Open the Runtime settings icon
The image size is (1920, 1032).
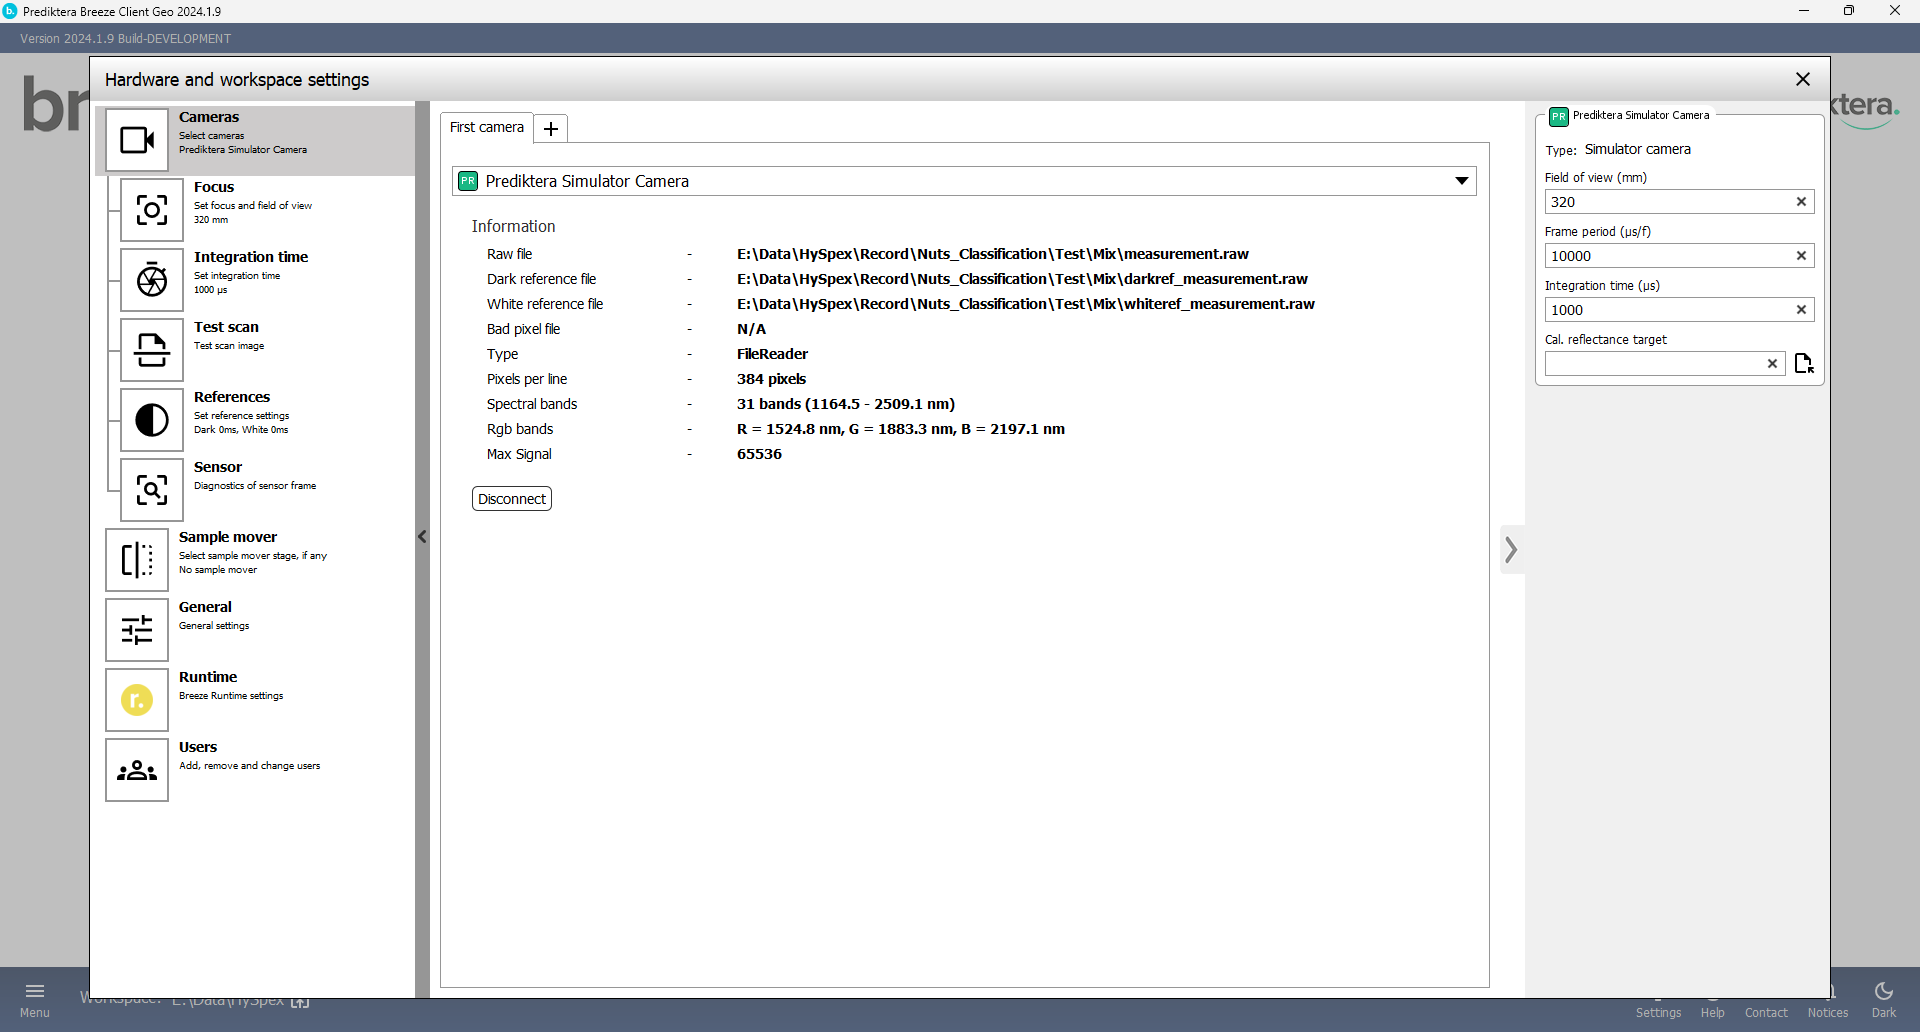[x=137, y=700]
